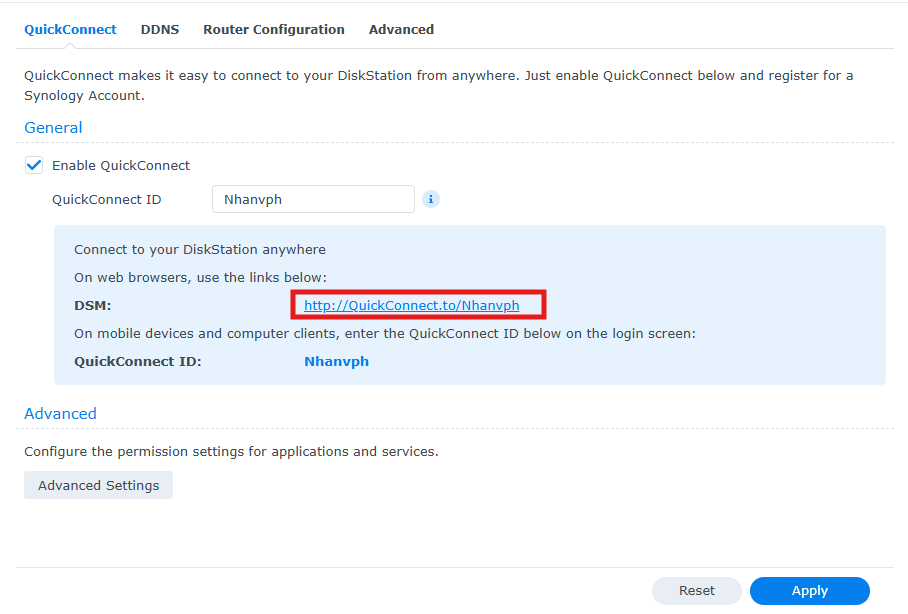Click the Enable QuickConnect label text
The width and height of the screenshot is (908, 614).
coord(121,166)
